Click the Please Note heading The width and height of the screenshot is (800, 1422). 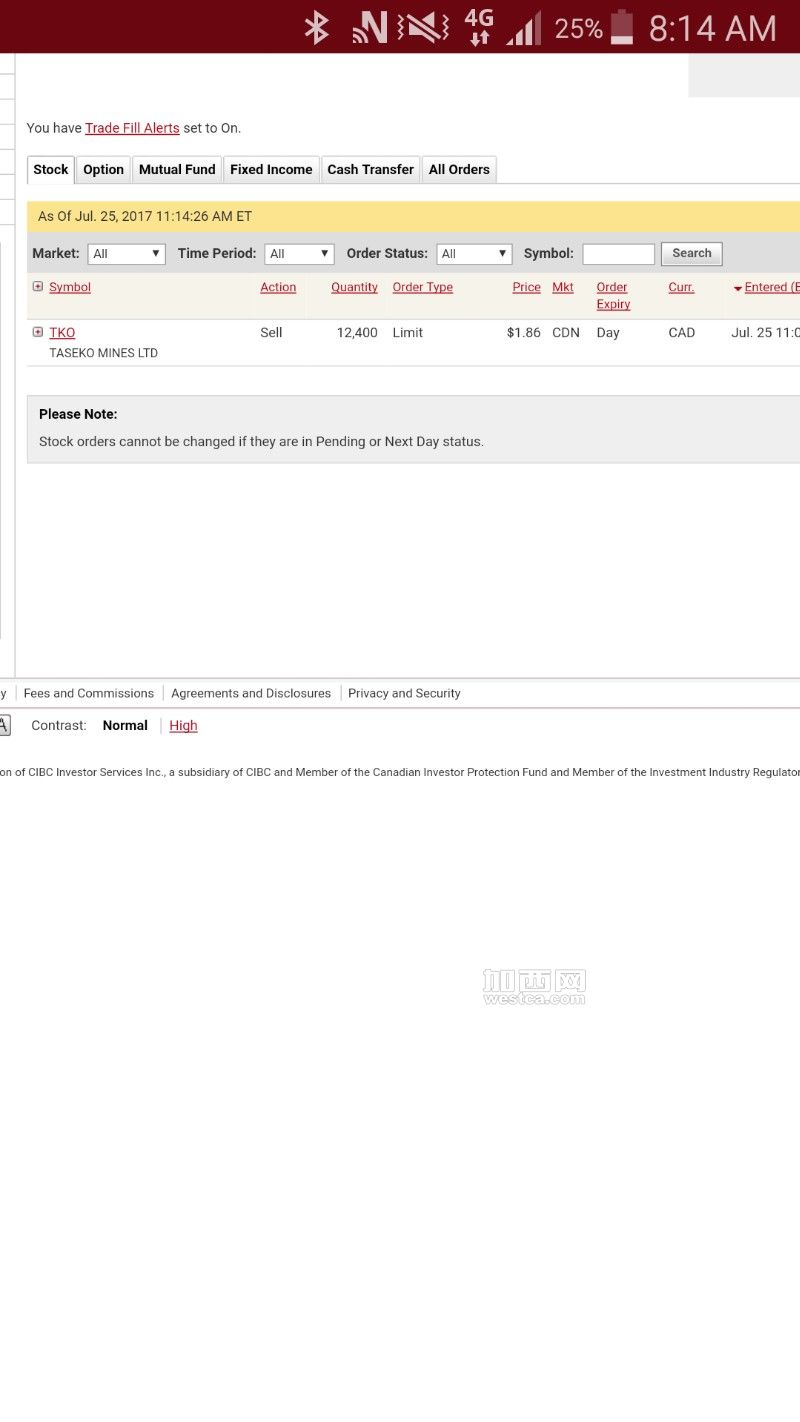[x=78, y=414]
